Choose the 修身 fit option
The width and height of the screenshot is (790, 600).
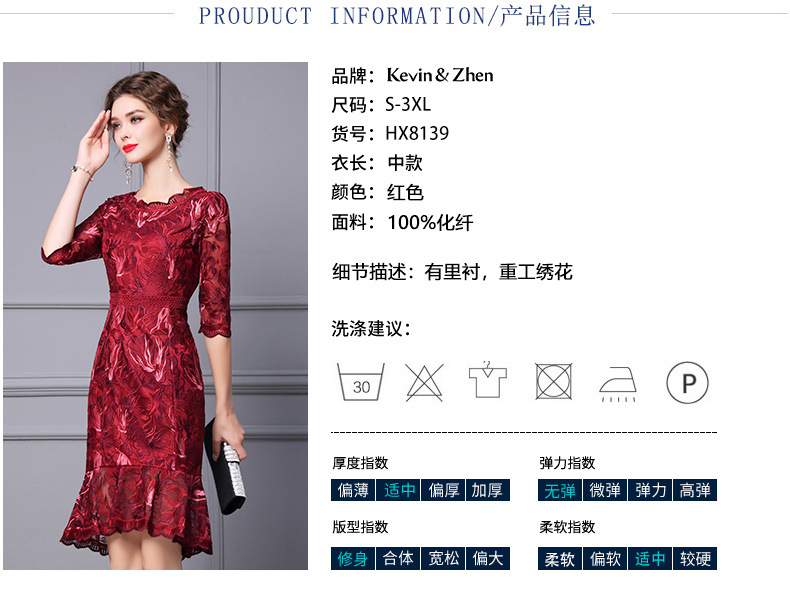[353, 558]
